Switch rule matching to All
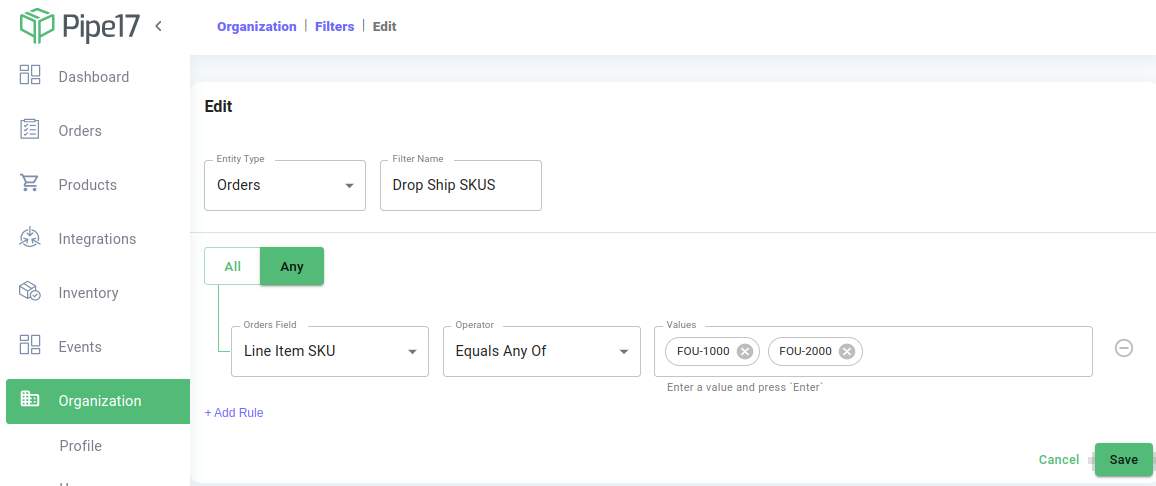The width and height of the screenshot is (1156, 486). point(232,266)
